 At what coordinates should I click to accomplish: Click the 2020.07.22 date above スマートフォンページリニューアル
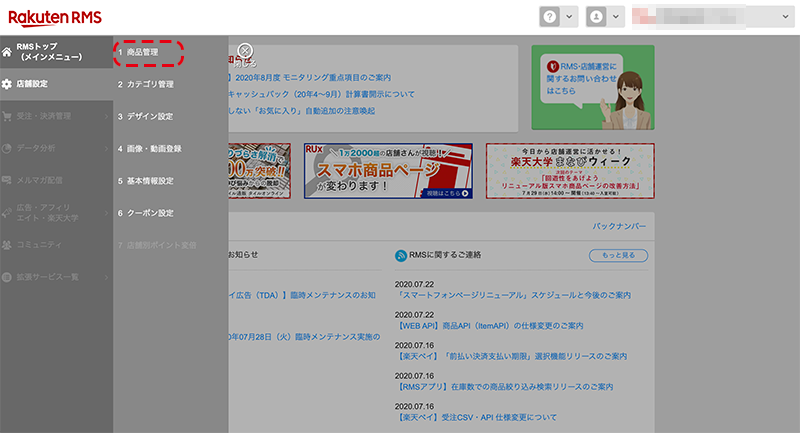coord(414,284)
